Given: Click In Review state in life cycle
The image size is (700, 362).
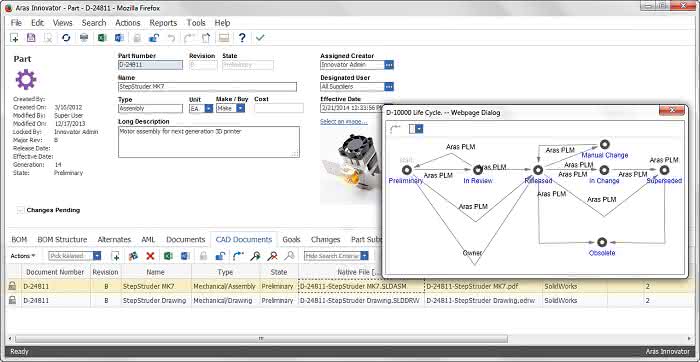Looking at the screenshot, I should click(478, 170).
